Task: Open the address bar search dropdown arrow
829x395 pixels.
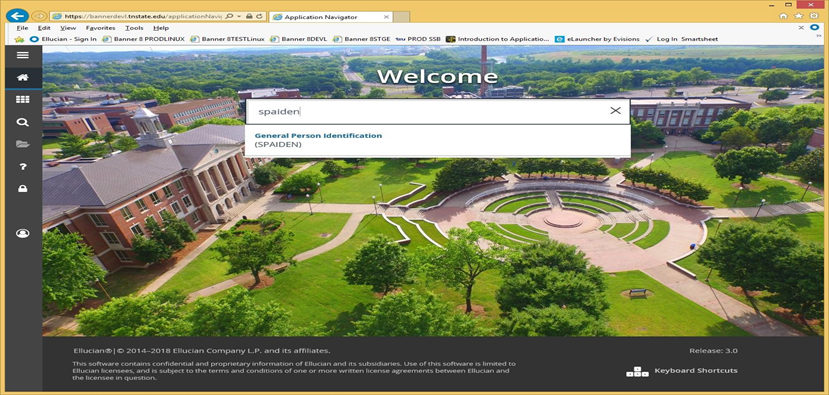Action: pyautogui.click(x=238, y=16)
